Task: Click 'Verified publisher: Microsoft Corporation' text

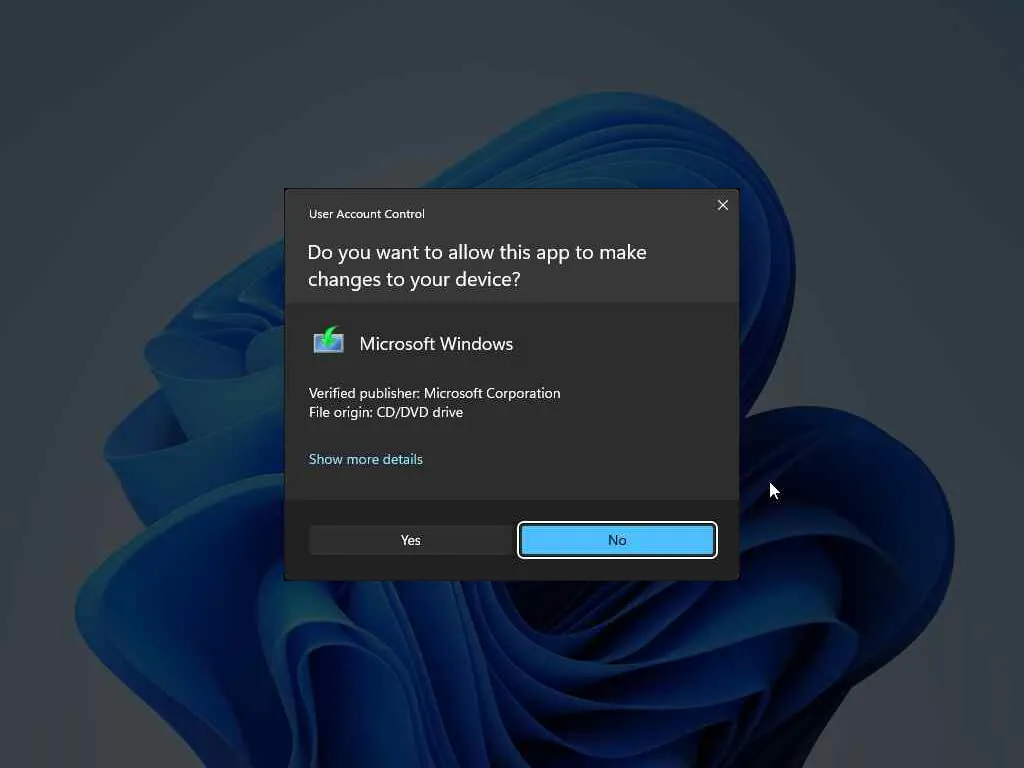Action: pyautogui.click(x=434, y=393)
